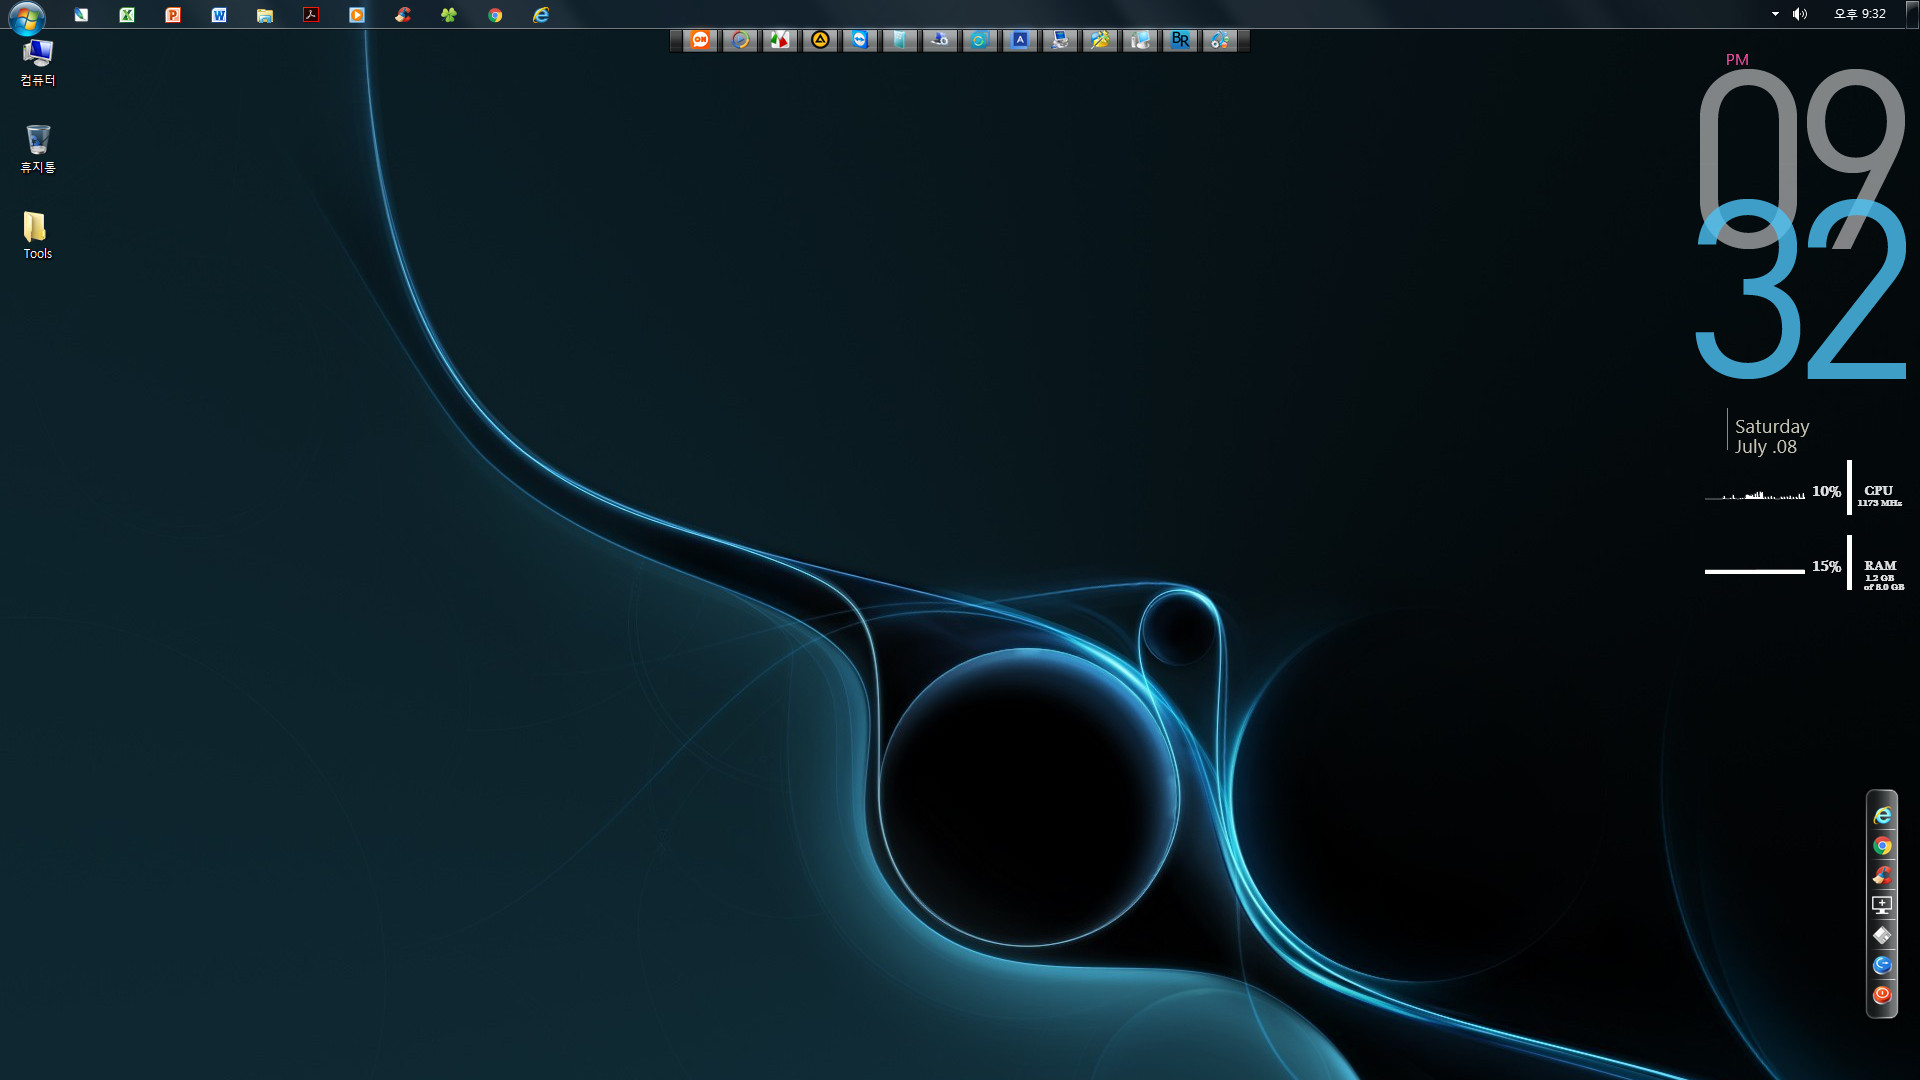Open the gears settings dock icon
Viewport: 1920px width, 1080px height.
pyautogui.click(x=1220, y=40)
